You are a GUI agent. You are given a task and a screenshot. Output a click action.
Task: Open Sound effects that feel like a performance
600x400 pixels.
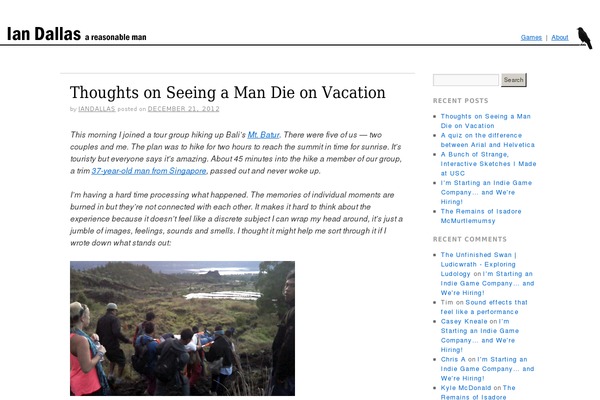tap(484, 307)
